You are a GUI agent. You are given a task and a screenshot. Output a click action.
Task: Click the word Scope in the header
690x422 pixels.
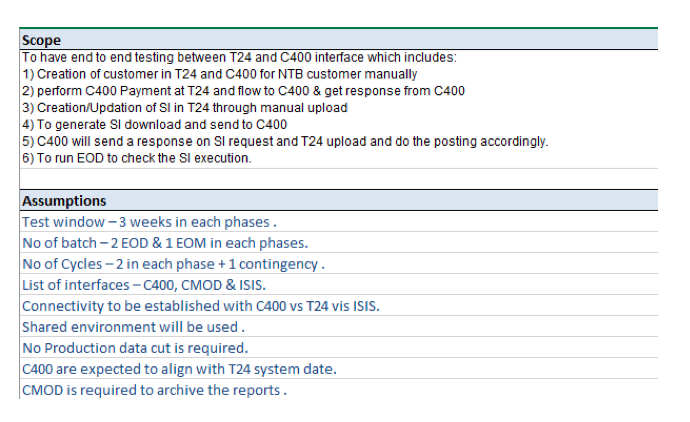41,40
